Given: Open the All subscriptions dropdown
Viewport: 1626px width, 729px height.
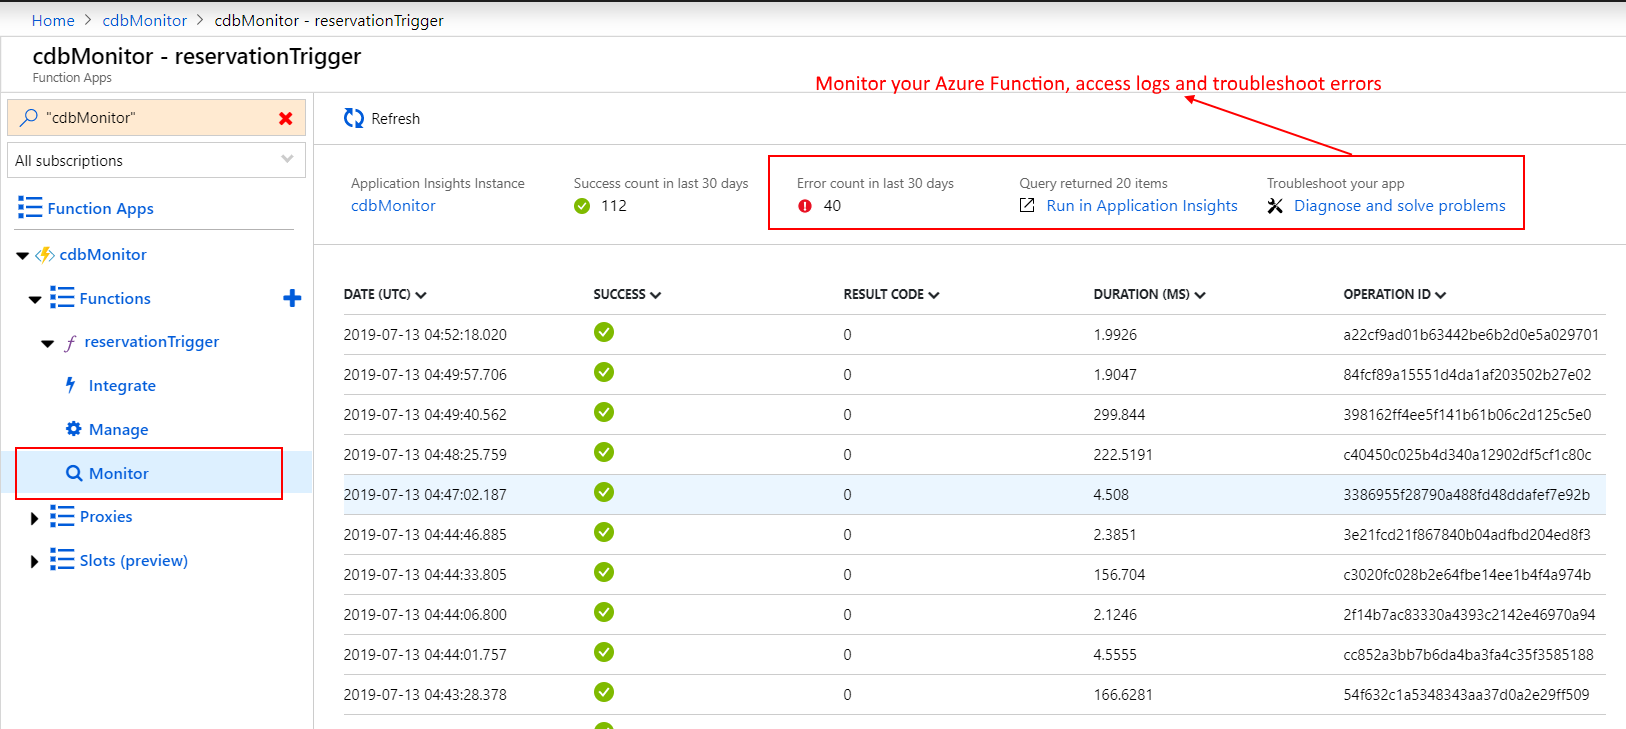Looking at the screenshot, I should click(156, 160).
